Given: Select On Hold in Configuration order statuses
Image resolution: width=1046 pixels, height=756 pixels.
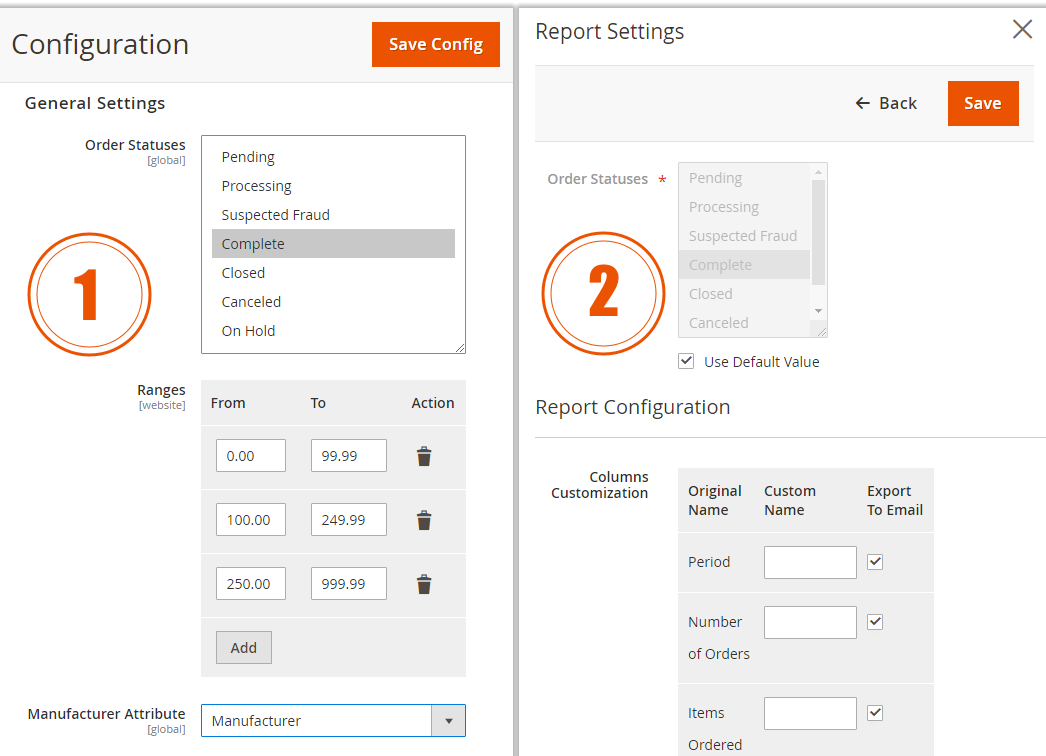Looking at the screenshot, I should 333,331.
